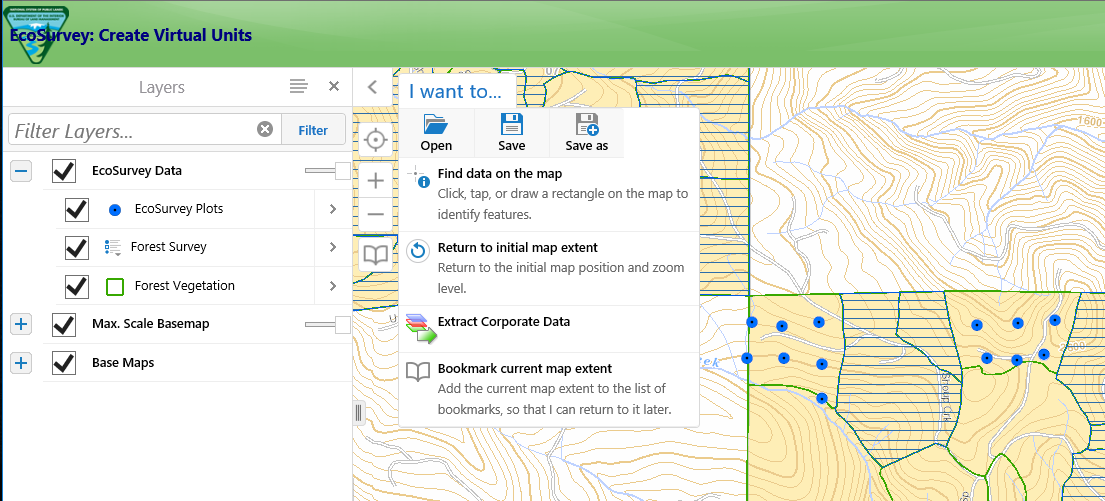Click the Base Maps group label

pyautogui.click(x=123, y=363)
